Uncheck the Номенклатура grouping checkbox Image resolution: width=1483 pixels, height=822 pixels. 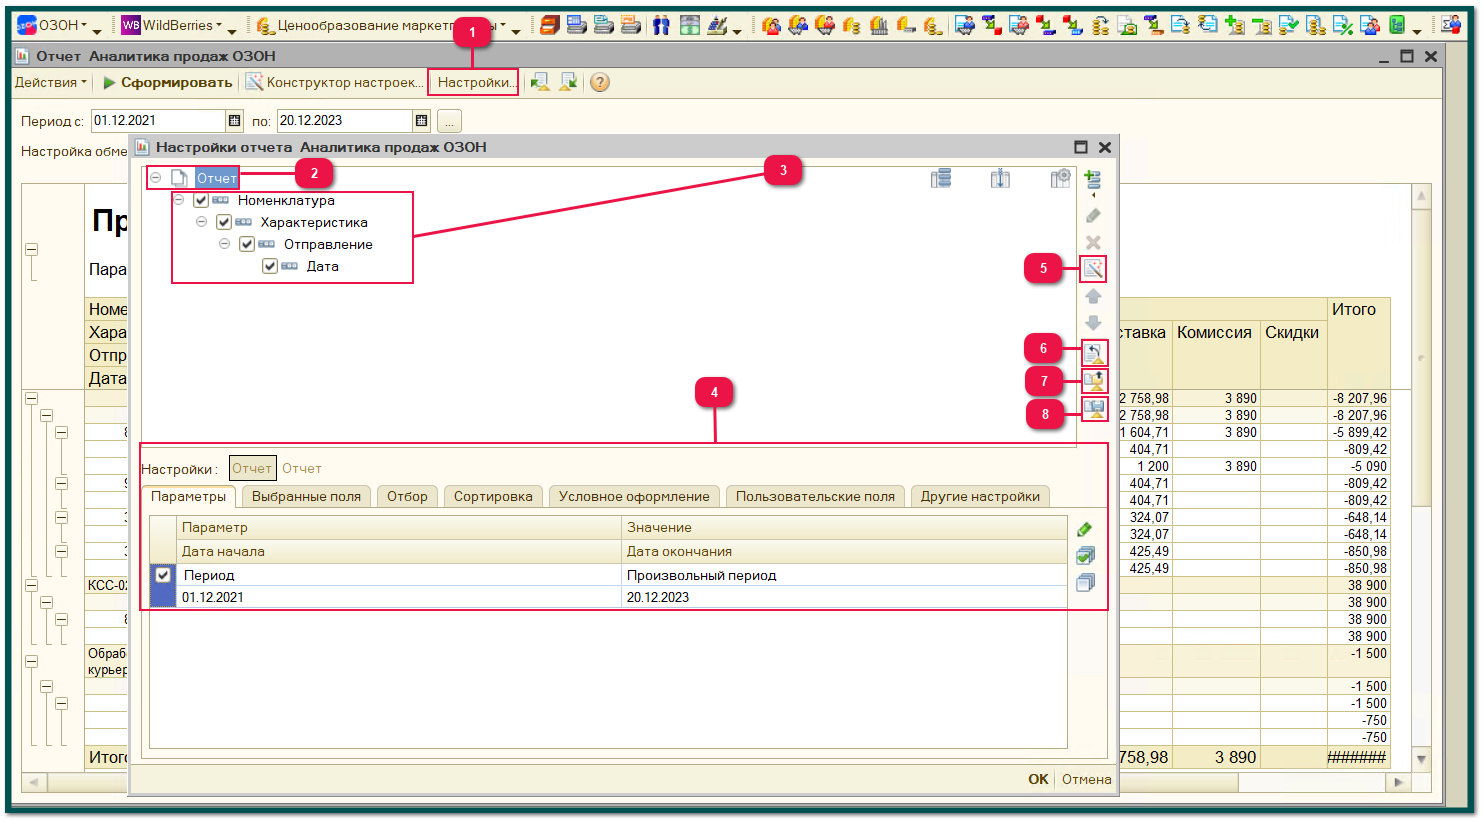click(201, 201)
